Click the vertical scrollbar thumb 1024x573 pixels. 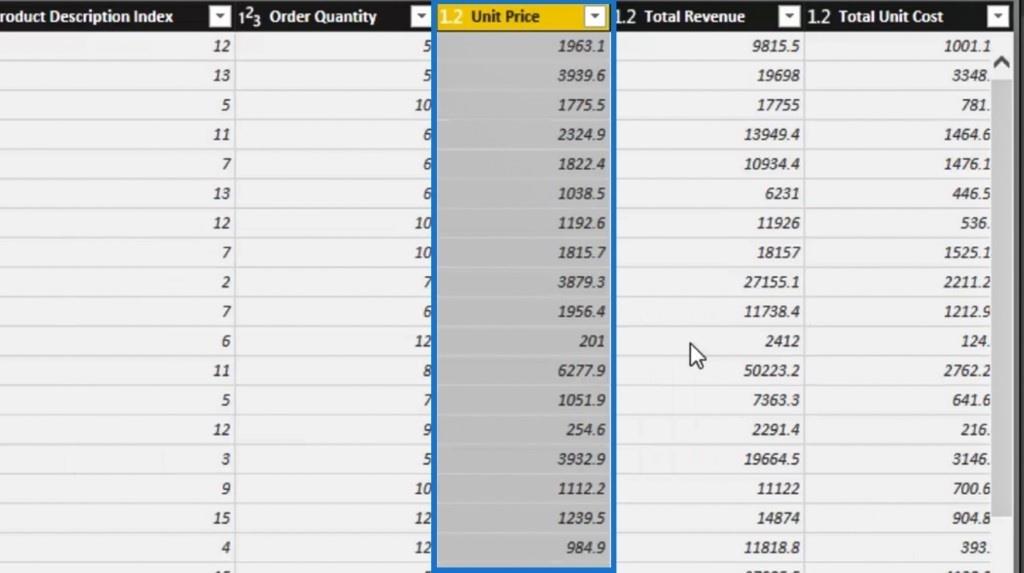coord(1001,297)
